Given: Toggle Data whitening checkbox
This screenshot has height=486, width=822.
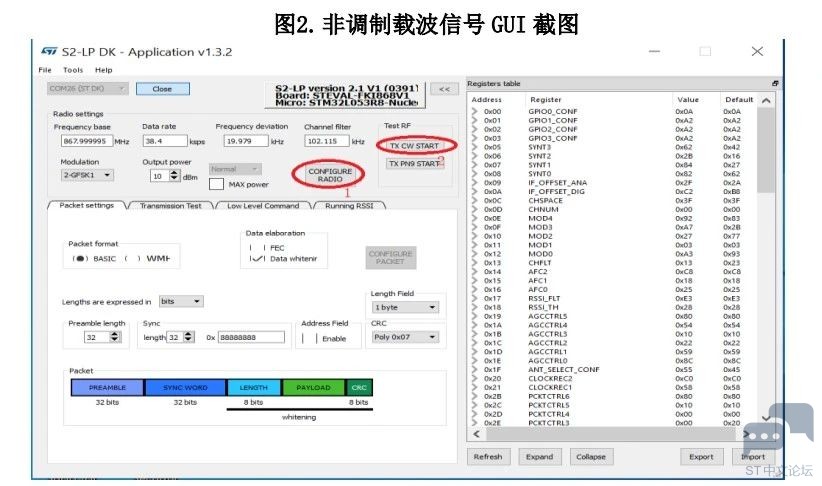Looking at the screenshot, I should click(257, 258).
